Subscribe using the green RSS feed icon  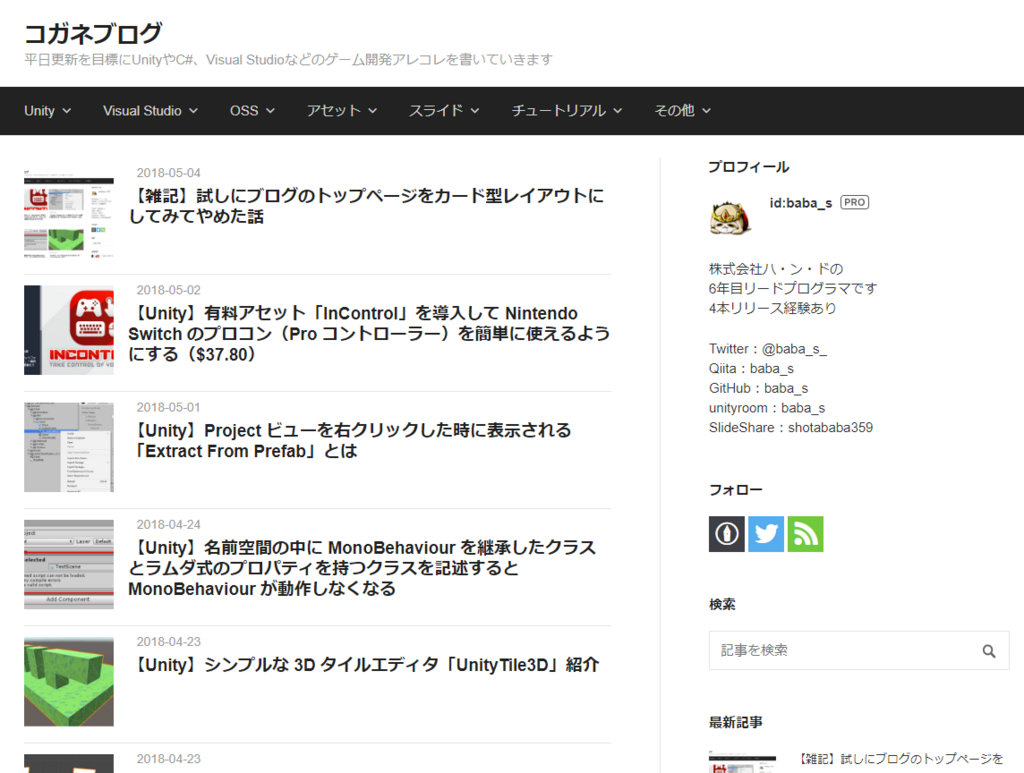coord(805,534)
